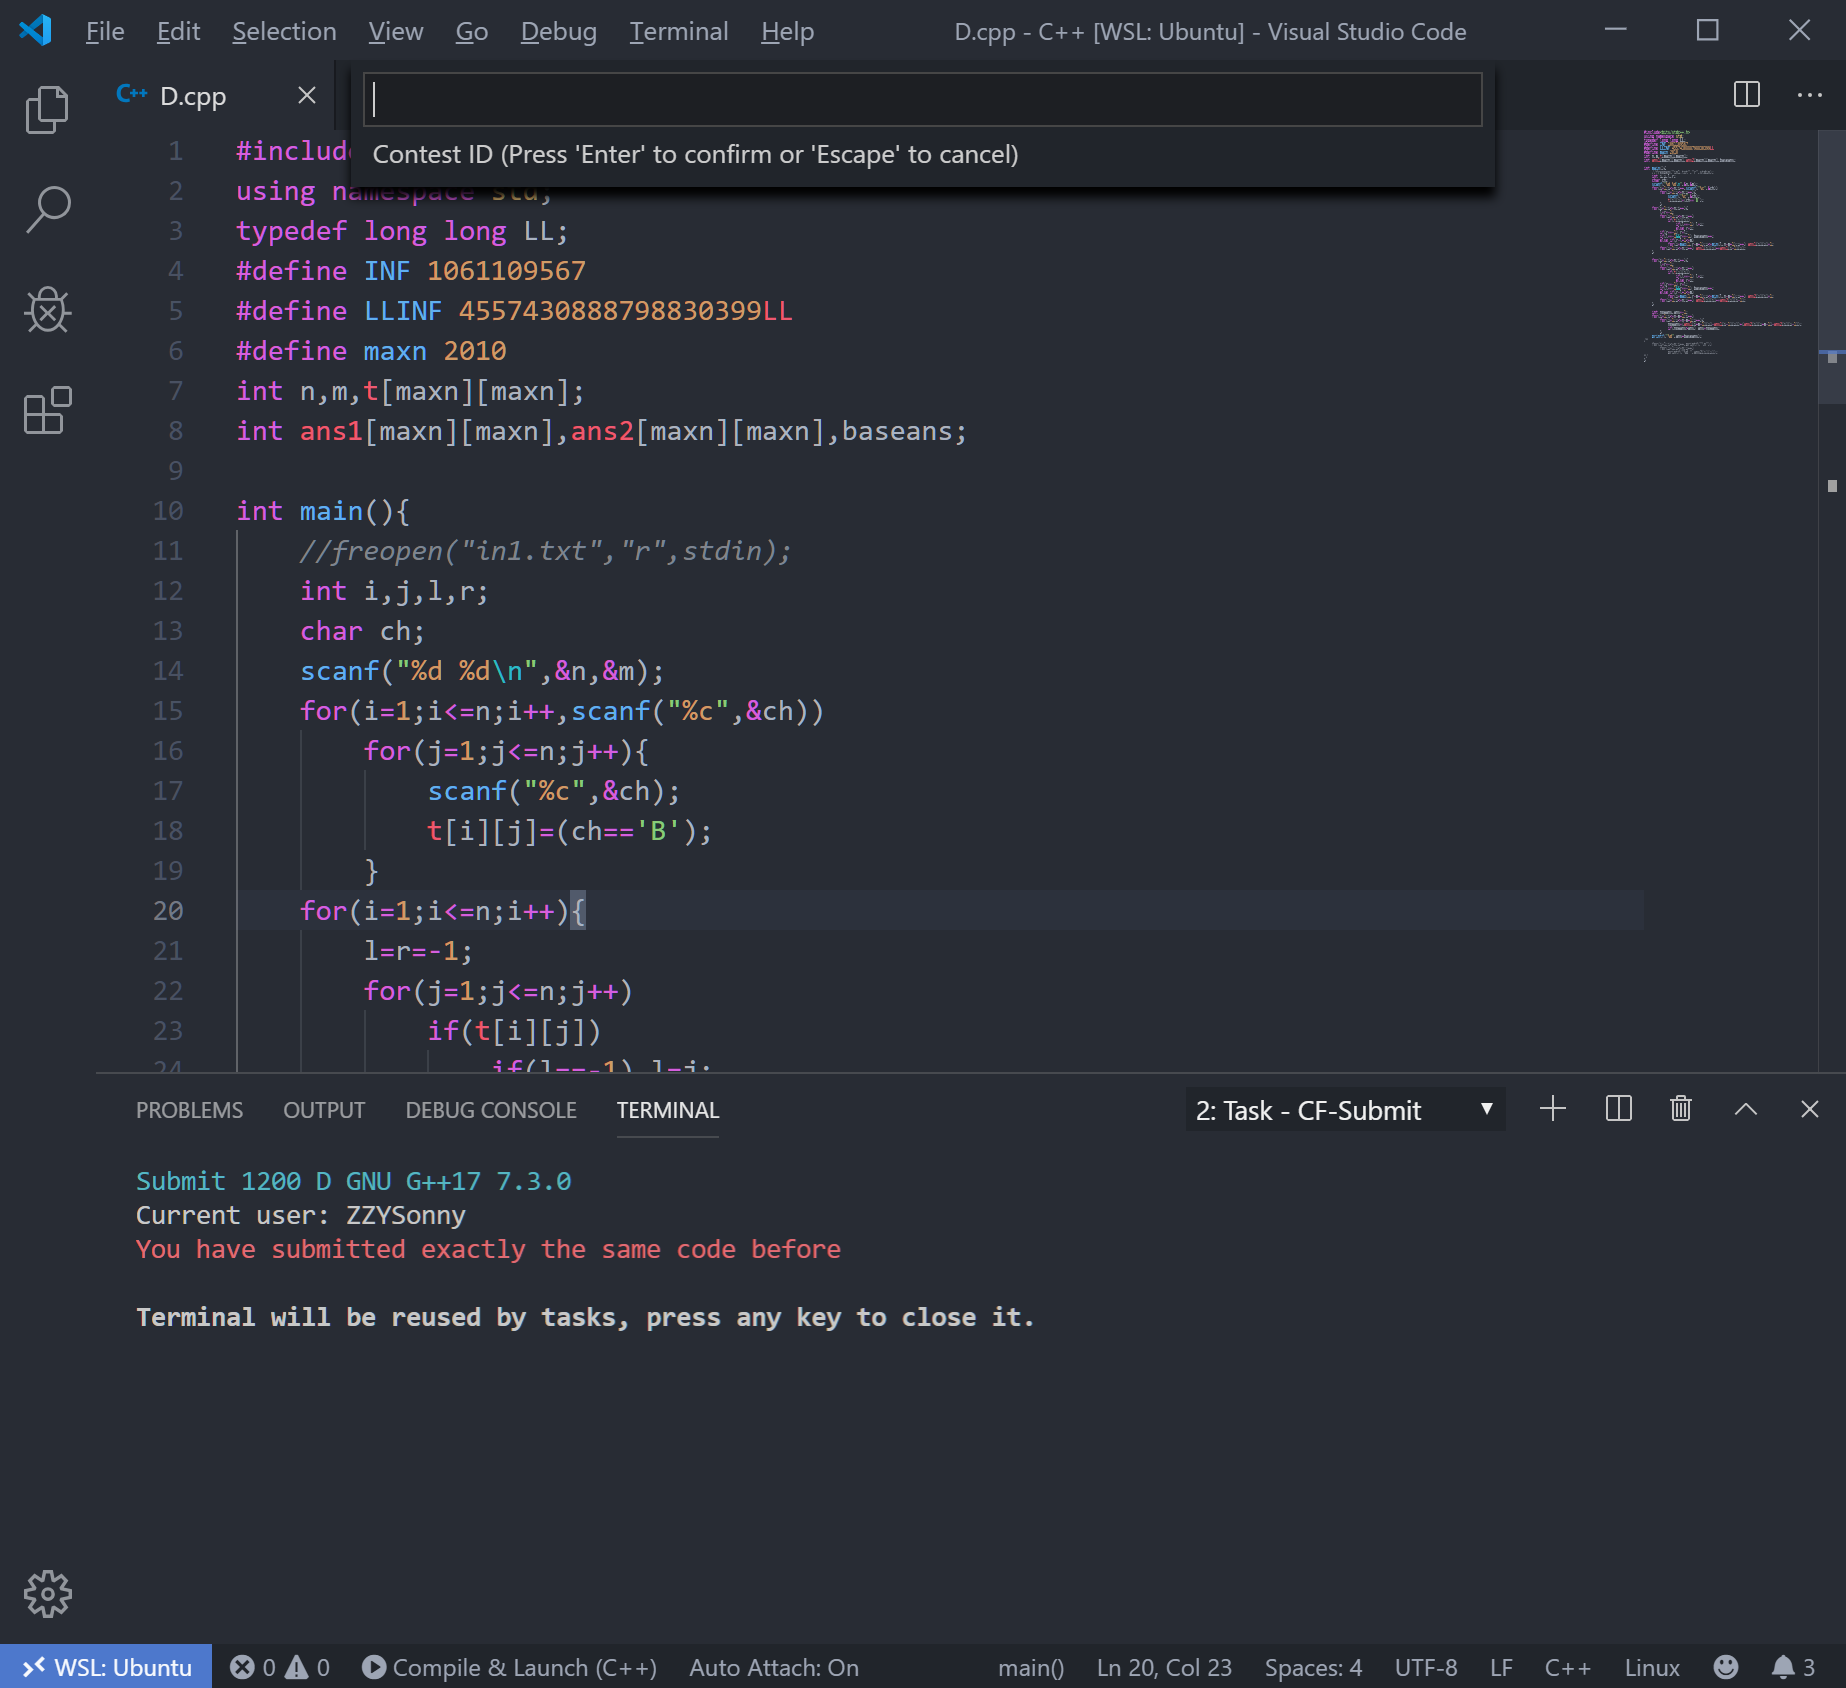Image resolution: width=1846 pixels, height=1688 pixels.
Task: Create a new terminal with the plus icon
Action: point(1553,1109)
